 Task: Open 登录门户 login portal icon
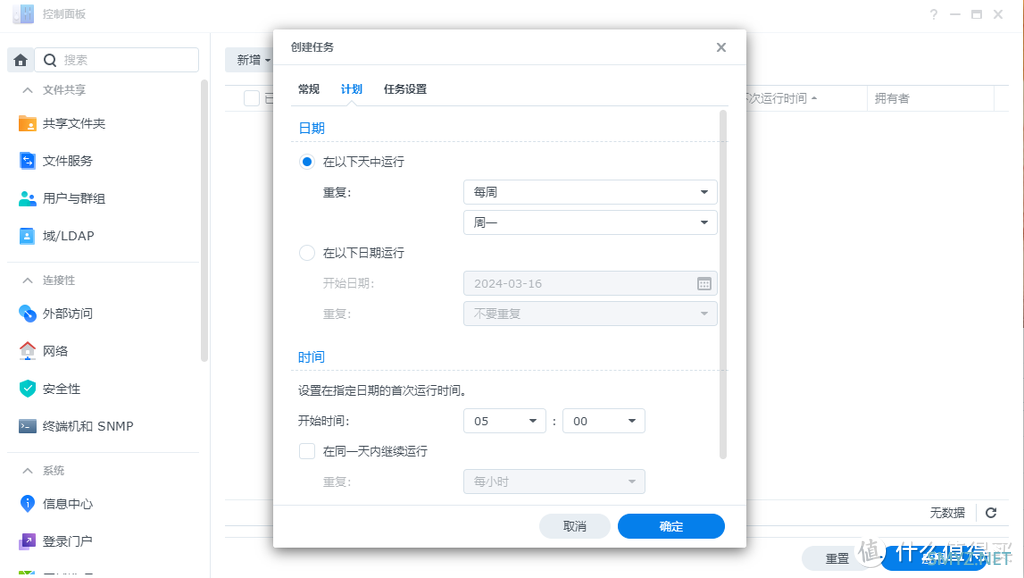click(x=27, y=541)
